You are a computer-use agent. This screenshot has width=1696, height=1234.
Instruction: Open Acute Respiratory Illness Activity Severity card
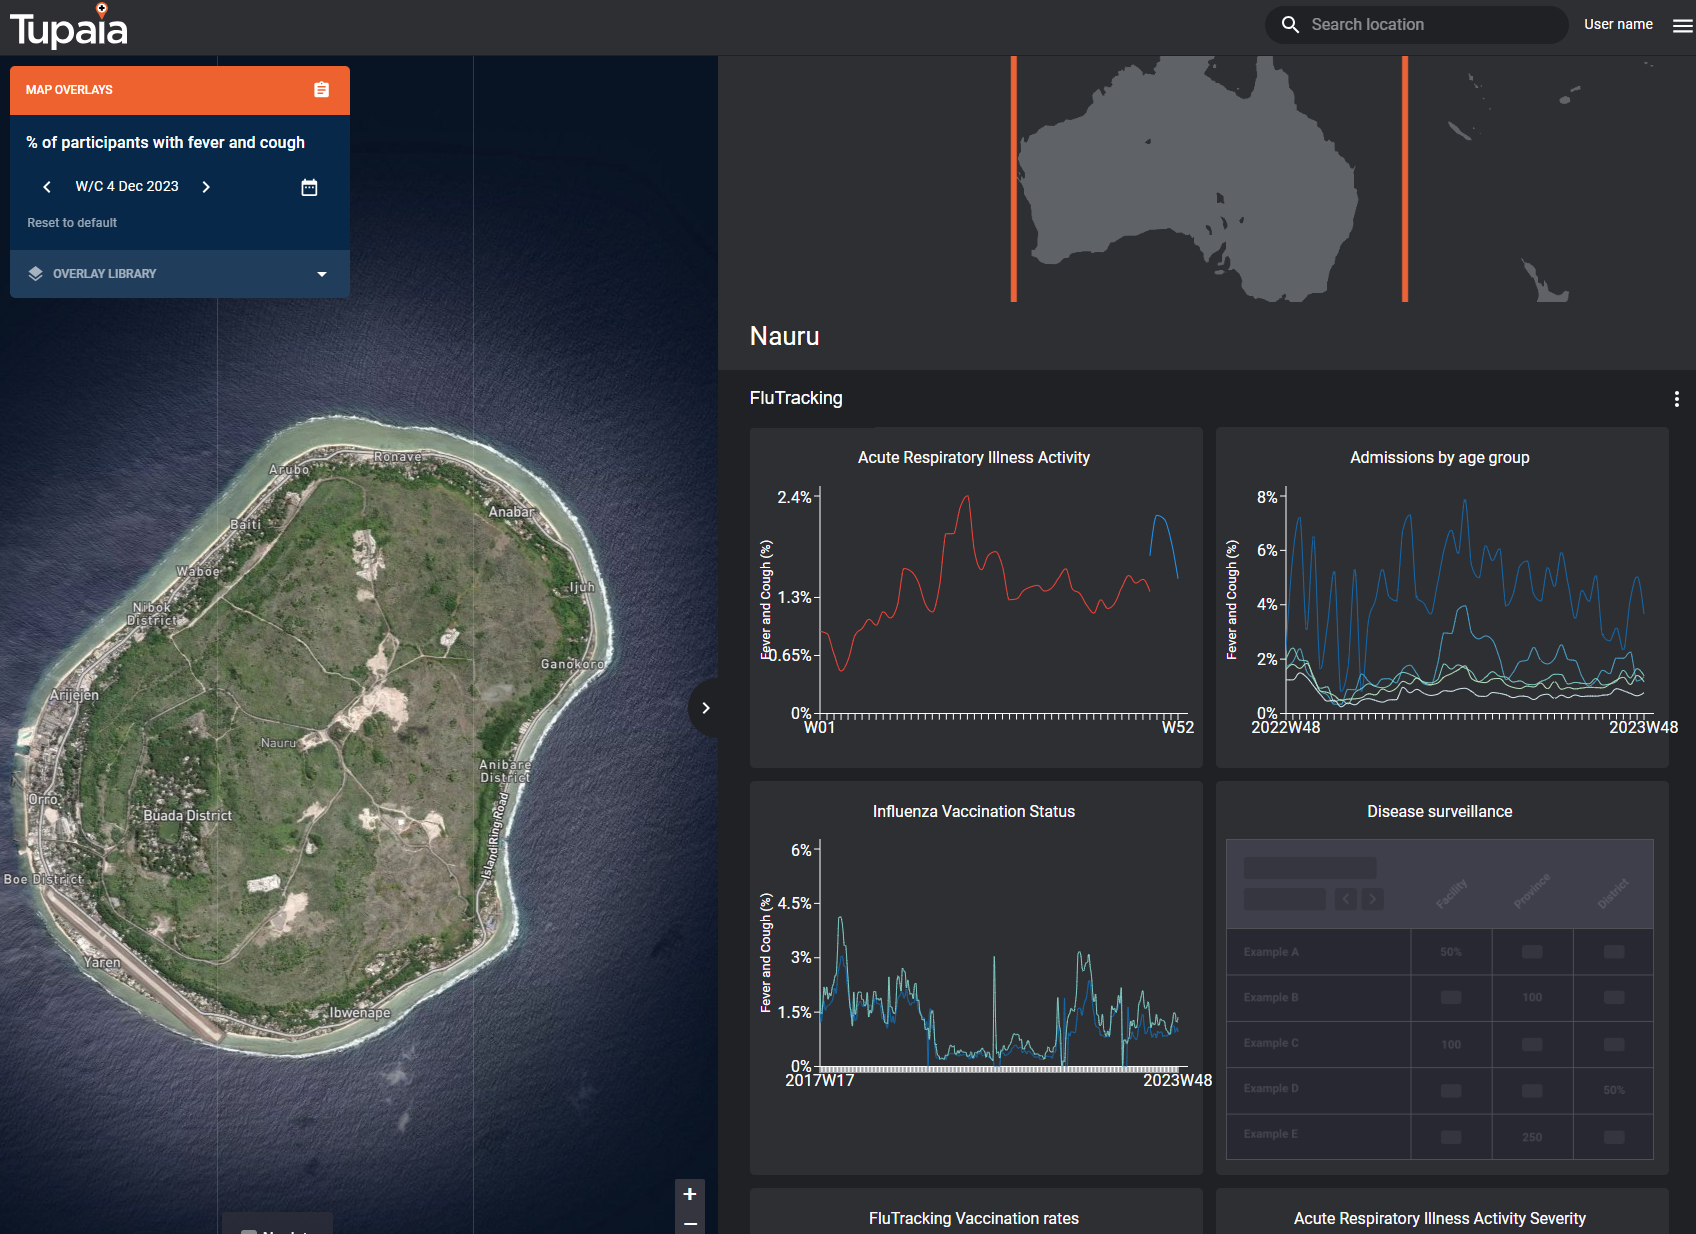pyautogui.click(x=1442, y=1212)
